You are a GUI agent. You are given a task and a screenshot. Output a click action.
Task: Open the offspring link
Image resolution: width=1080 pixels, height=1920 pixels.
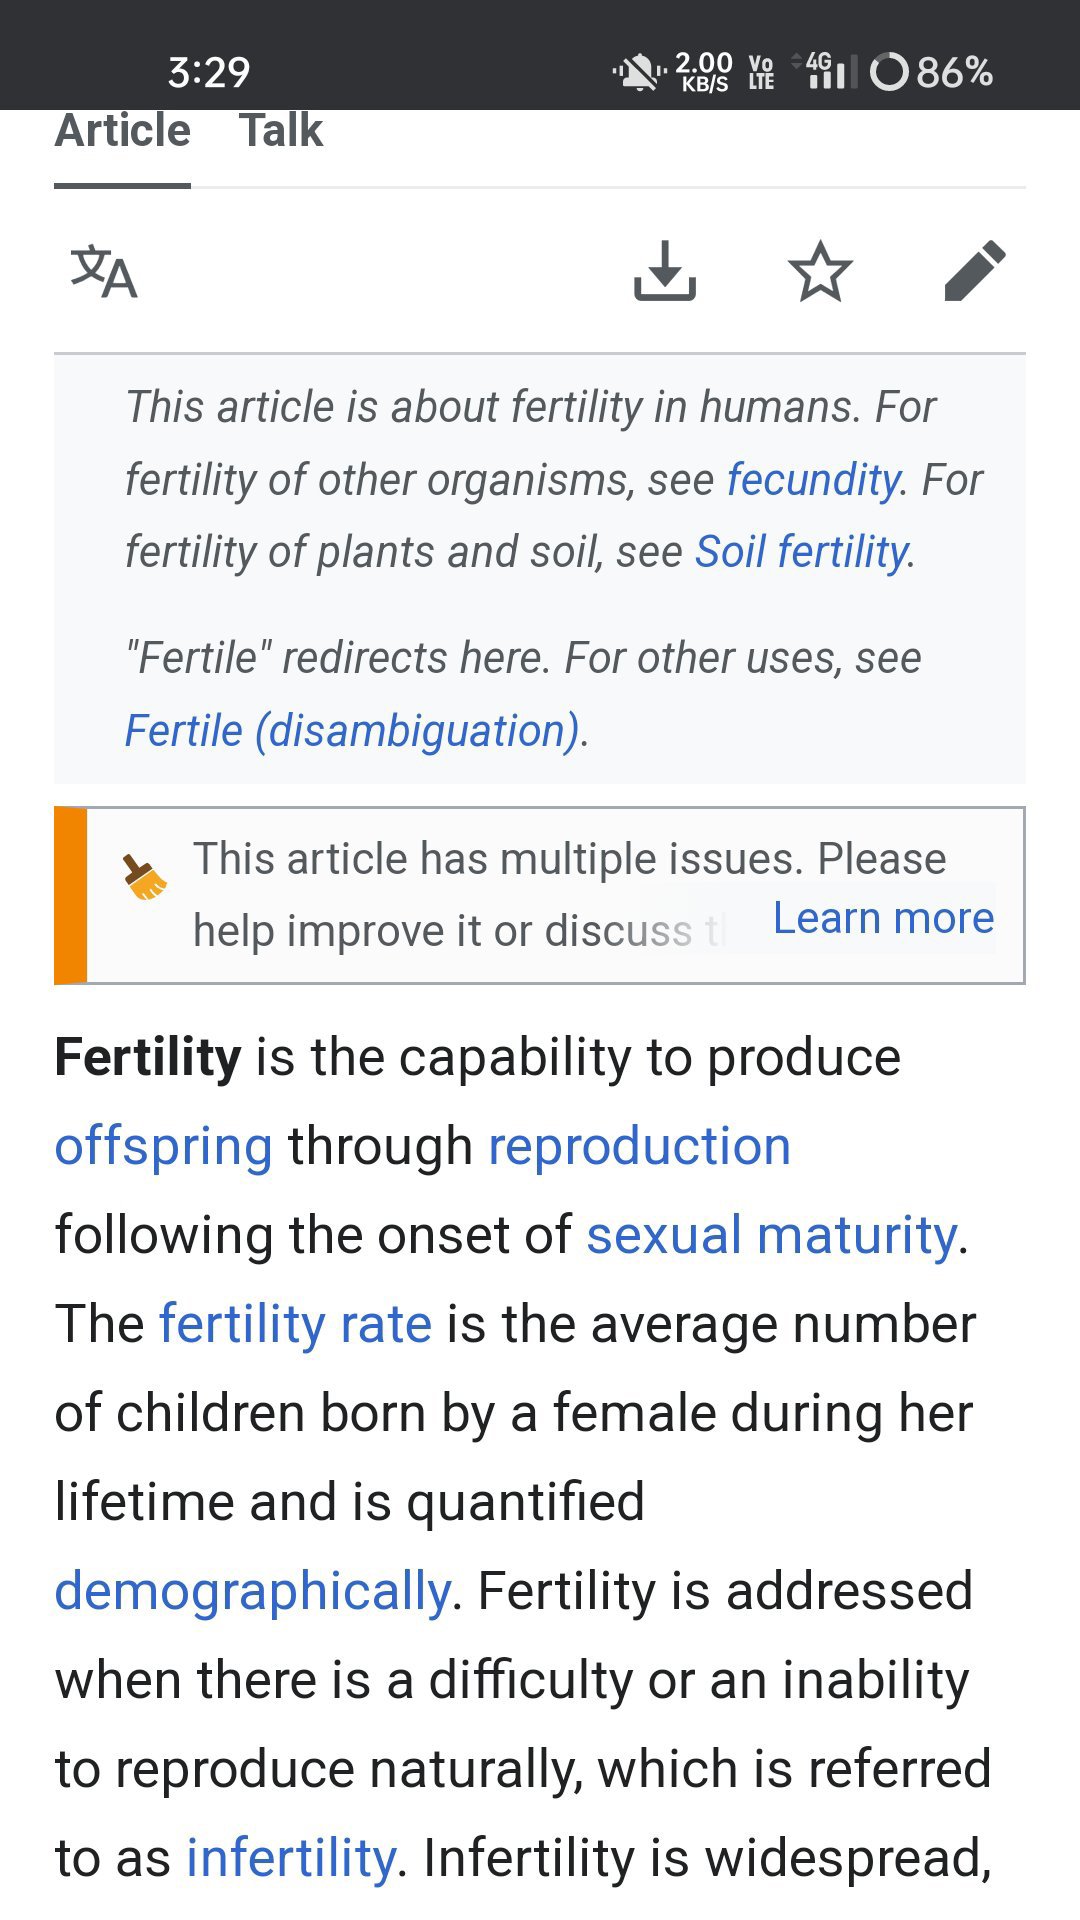click(x=163, y=1146)
